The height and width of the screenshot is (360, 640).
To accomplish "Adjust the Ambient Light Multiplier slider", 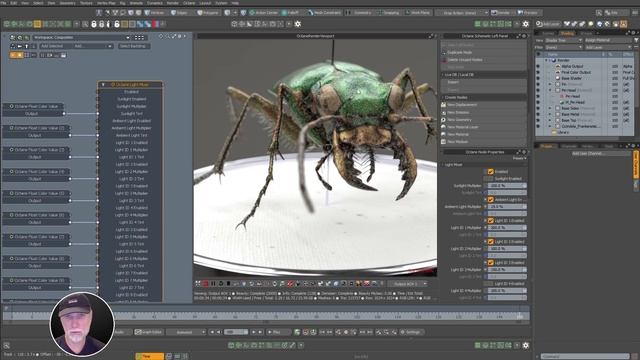I will tap(507, 207).
